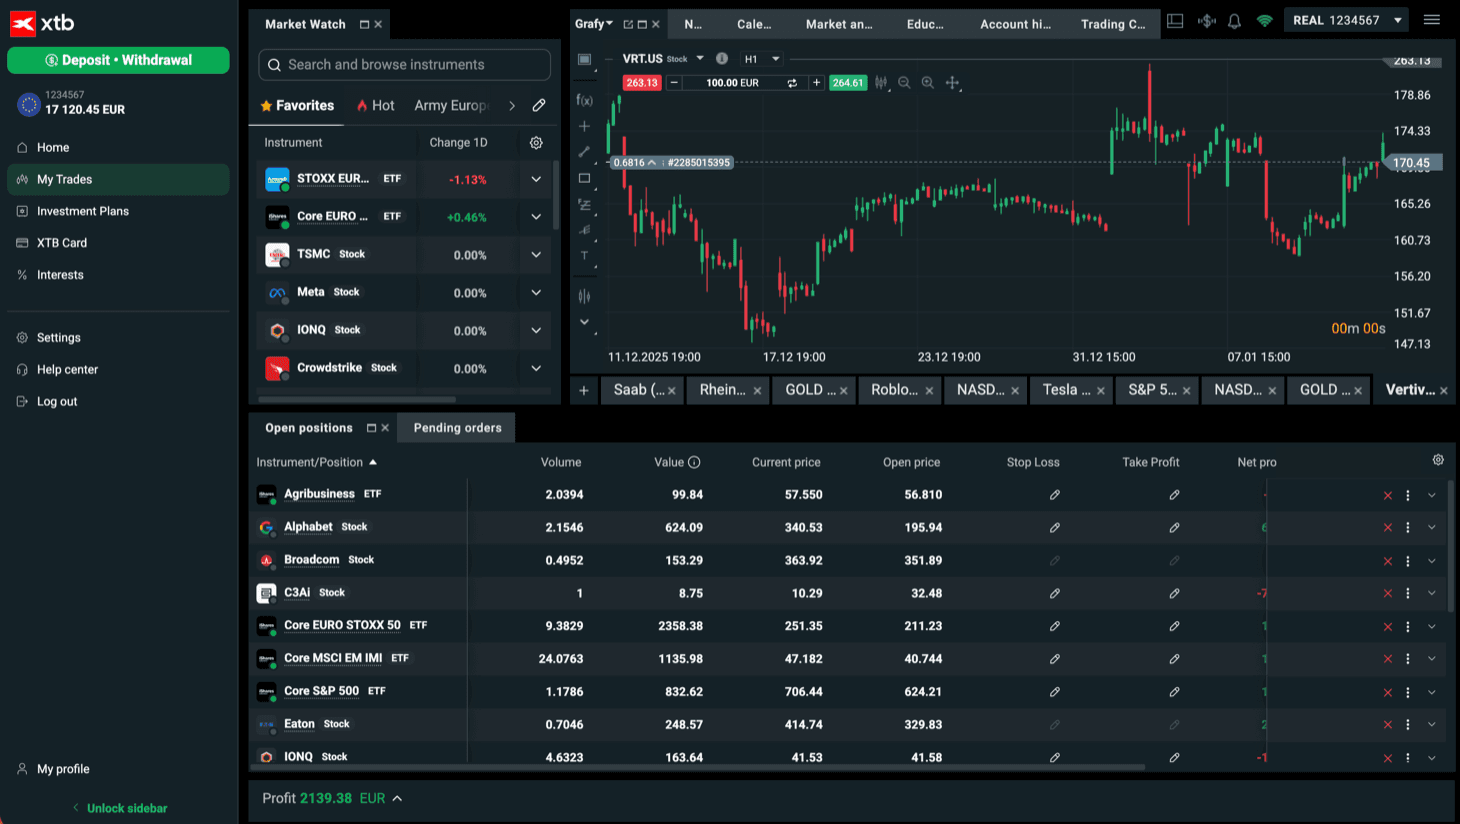Open the H1 timeframe dropdown

[762, 59]
